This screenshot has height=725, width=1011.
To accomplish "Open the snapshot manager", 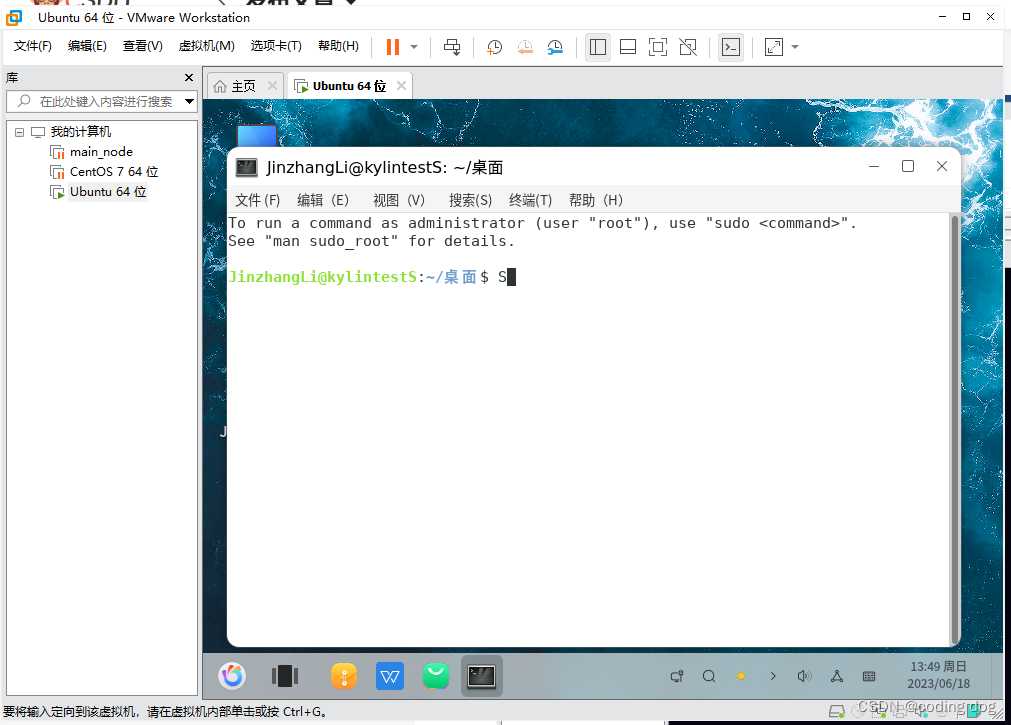I will point(555,46).
